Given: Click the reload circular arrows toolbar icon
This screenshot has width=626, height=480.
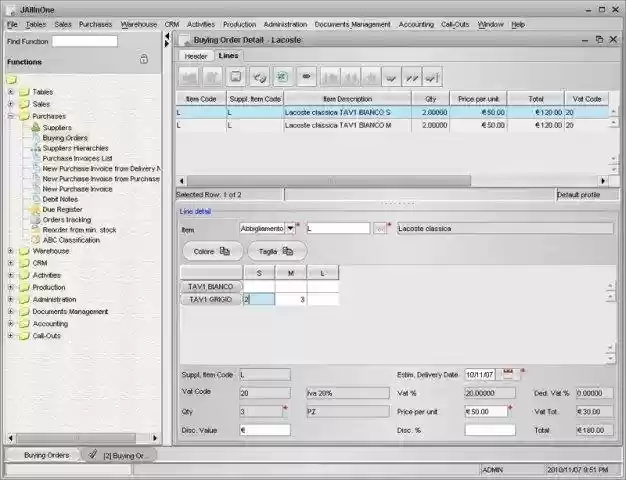Looking at the screenshot, I should [259, 76].
